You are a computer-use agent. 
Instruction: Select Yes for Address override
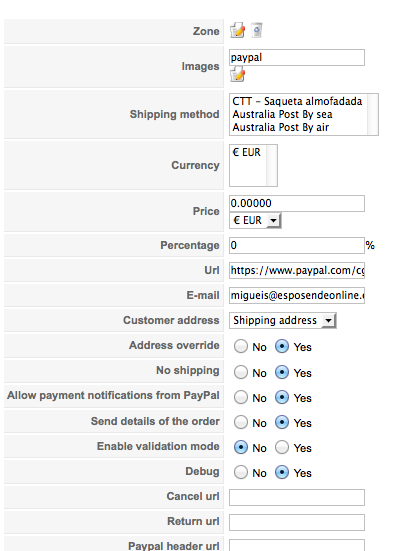click(282, 346)
